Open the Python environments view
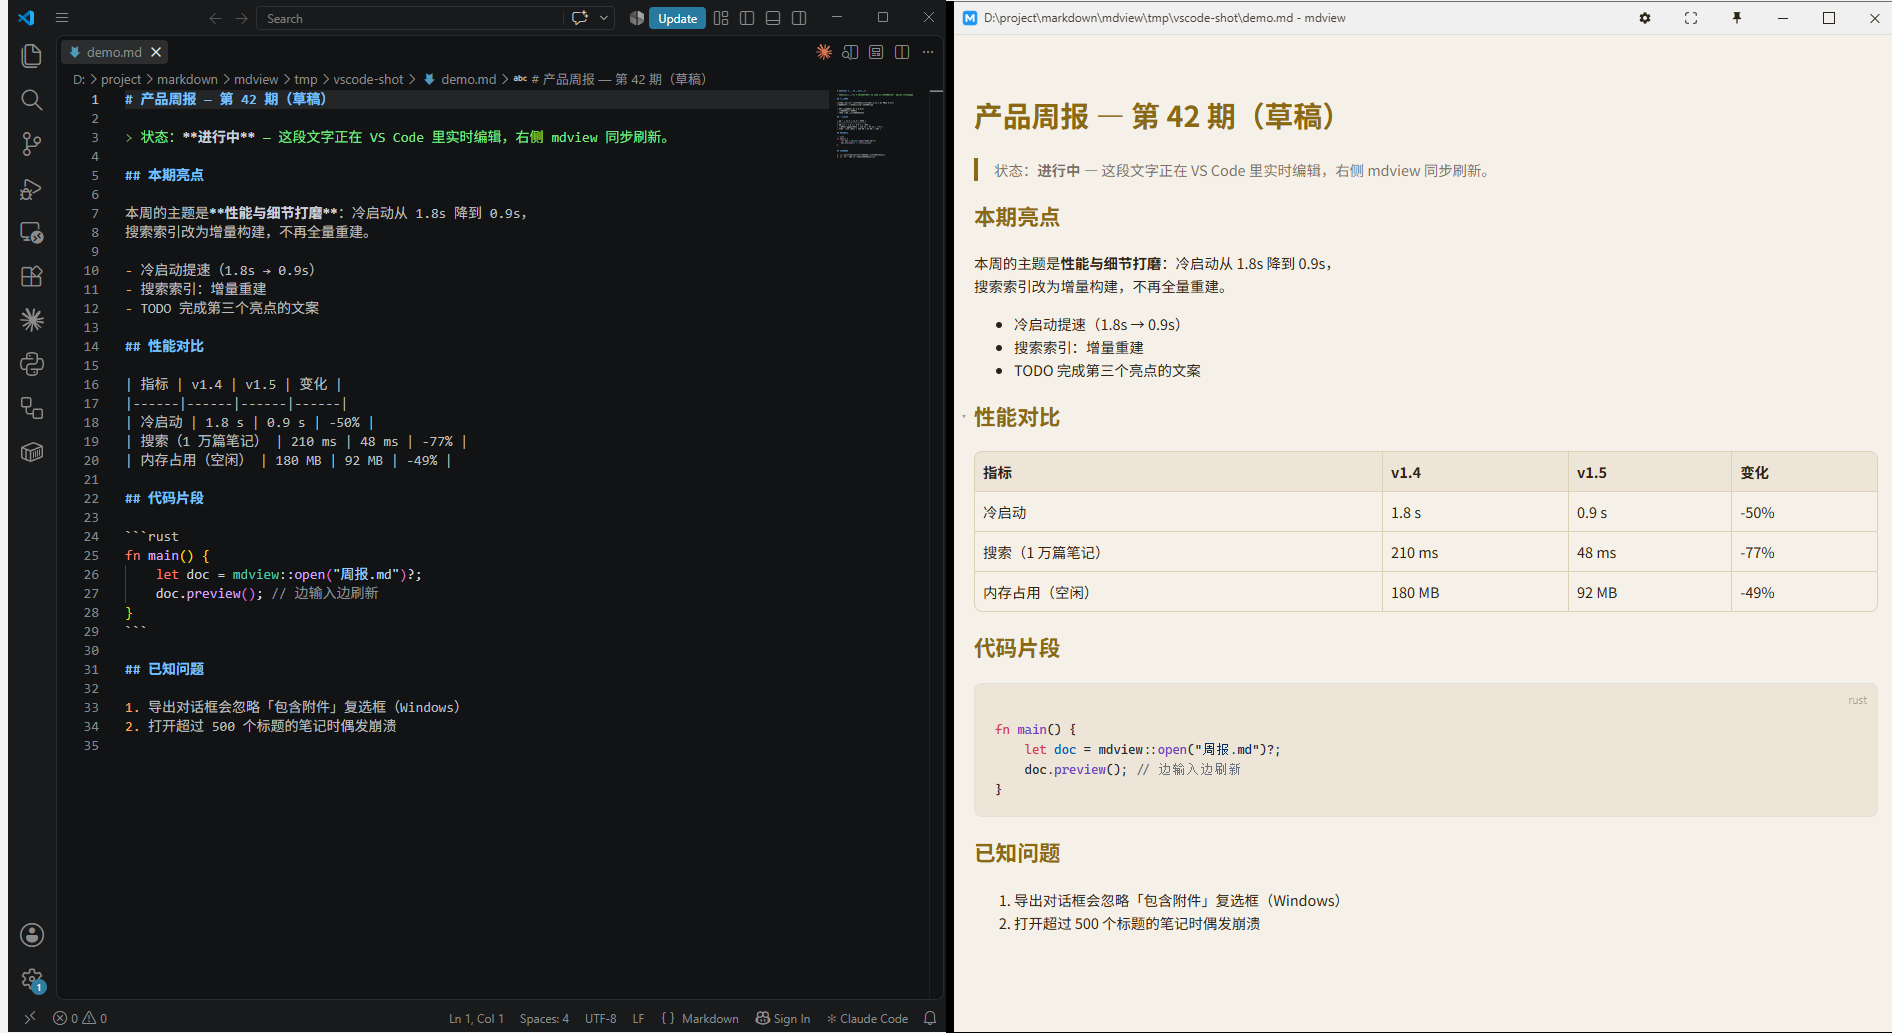This screenshot has width=1892, height=1033. coord(32,364)
